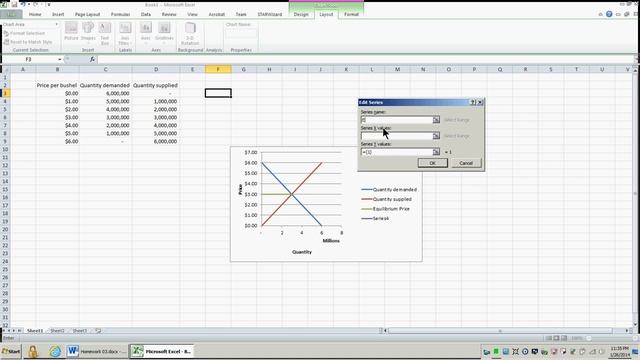Open the Formulas tab

(x=120, y=14)
